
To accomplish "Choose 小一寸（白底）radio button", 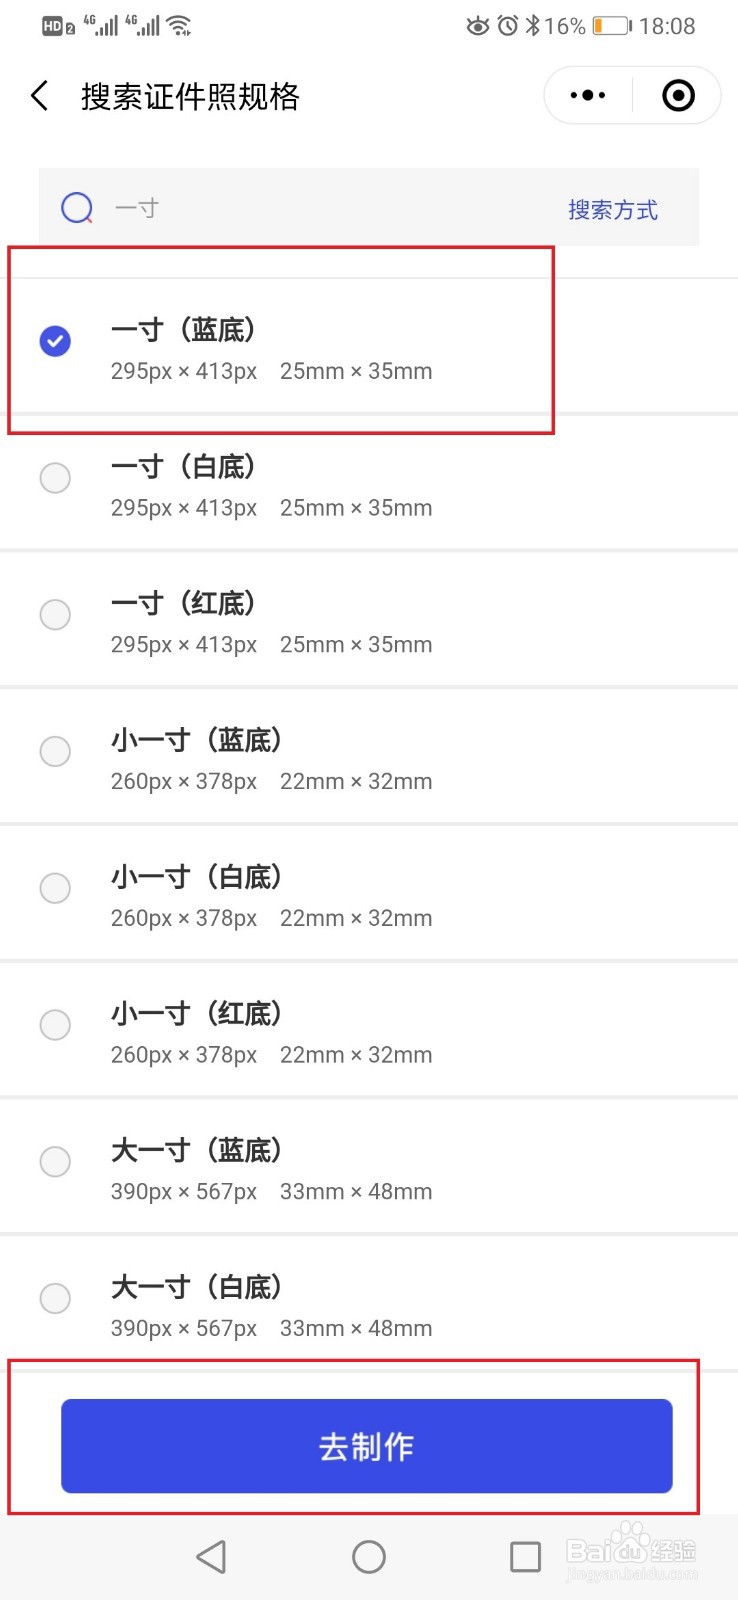I will (55, 888).
